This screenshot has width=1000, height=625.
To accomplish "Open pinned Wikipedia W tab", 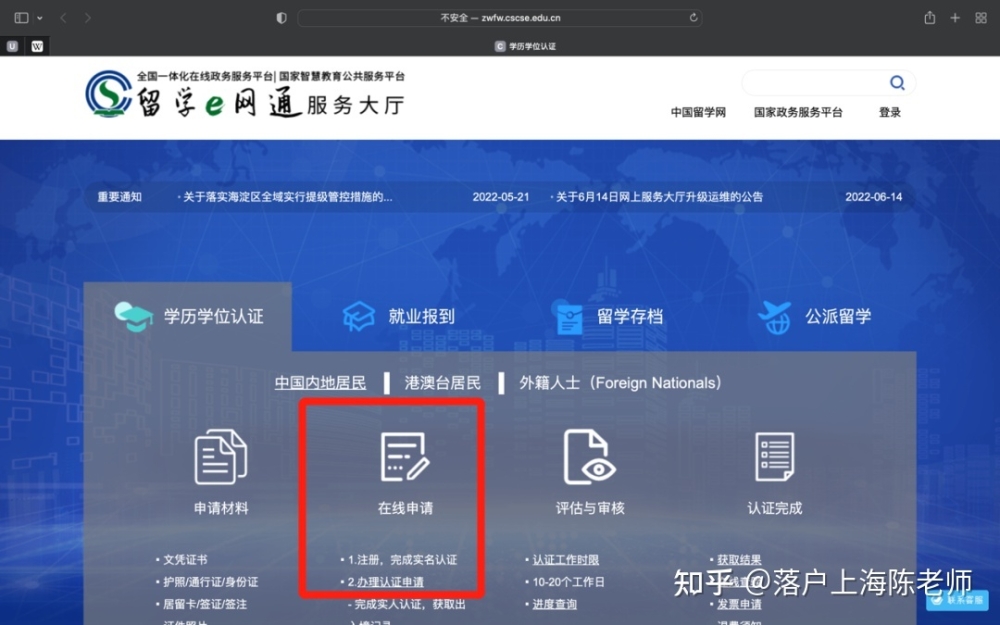I will pyautogui.click(x=37, y=46).
